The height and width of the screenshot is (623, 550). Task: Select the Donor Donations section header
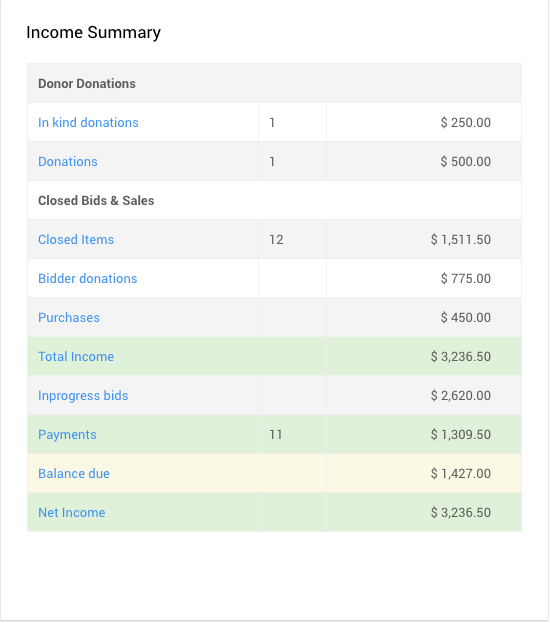coord(87,83)
